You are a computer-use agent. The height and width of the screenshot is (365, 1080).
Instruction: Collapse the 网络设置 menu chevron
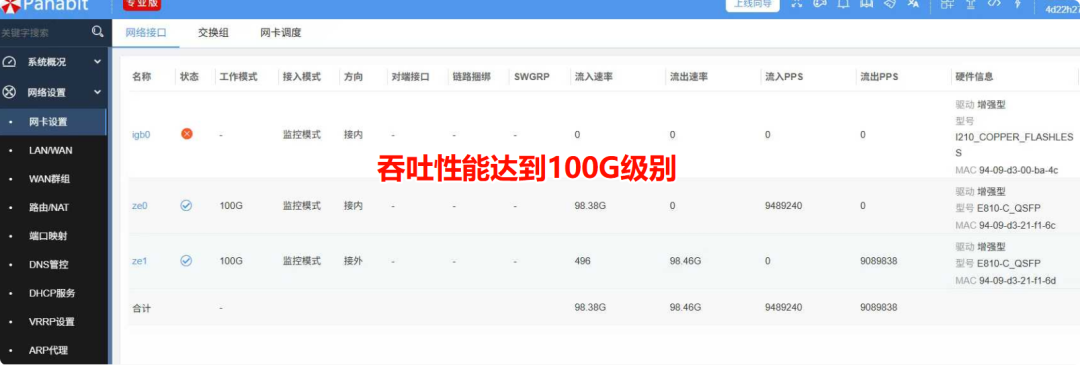[97, 92]
